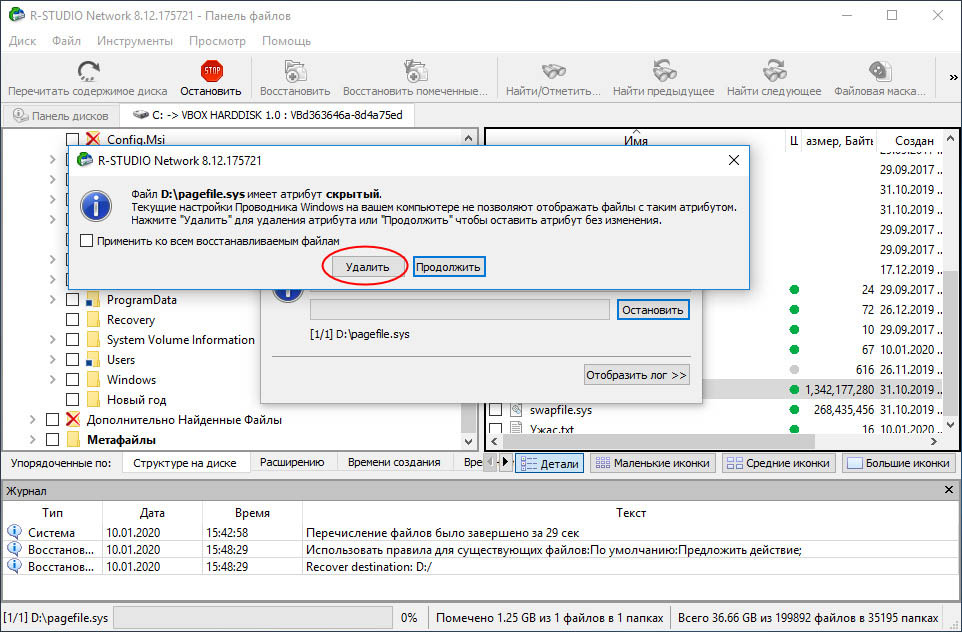Expand the System Volume Information node
This screenshot has width=962, height=632.
point(53,340)
